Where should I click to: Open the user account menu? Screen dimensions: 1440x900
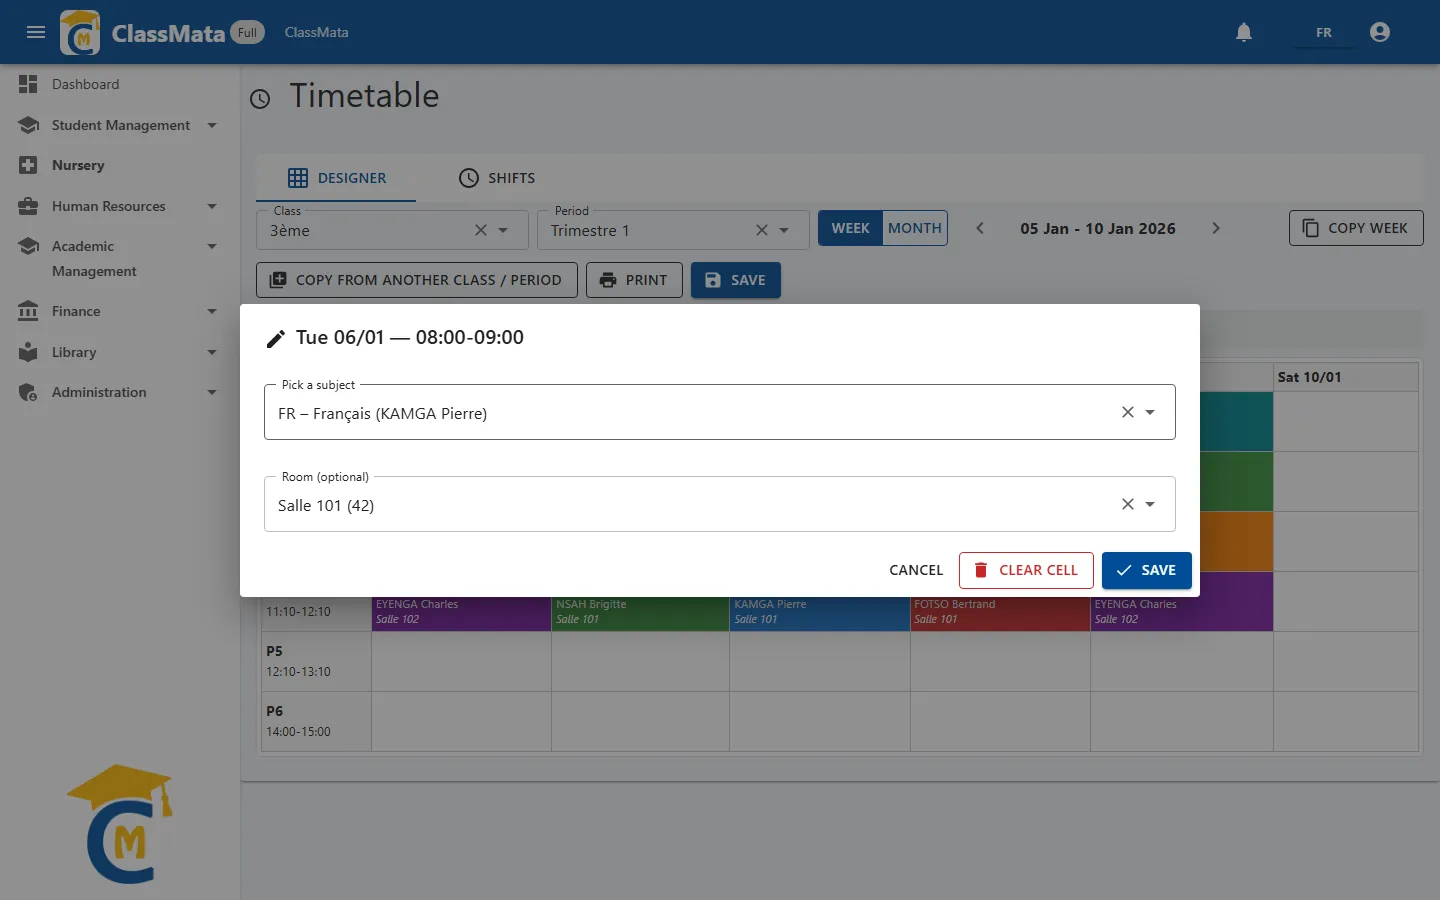(x=1380, y=32)
